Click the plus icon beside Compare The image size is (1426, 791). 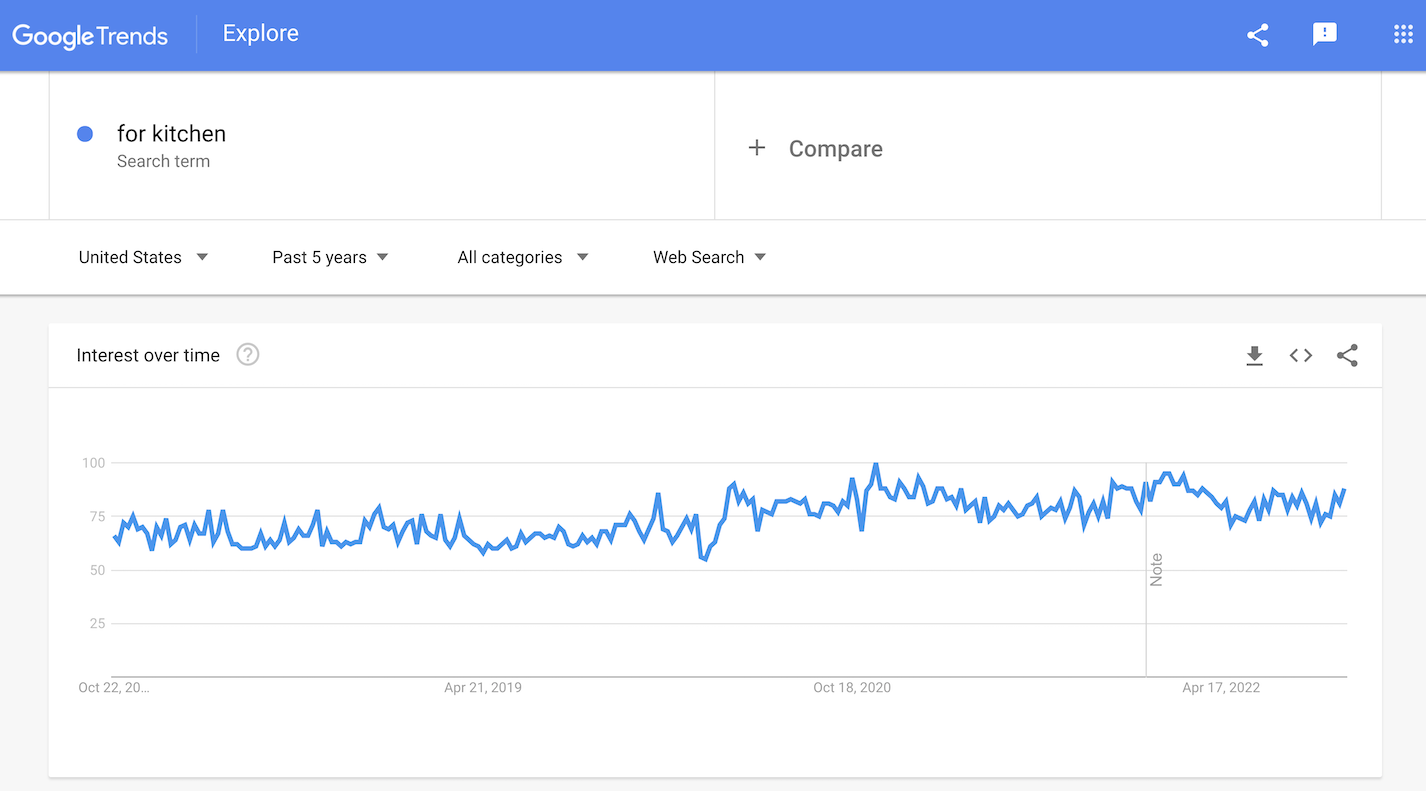point(757,148)
